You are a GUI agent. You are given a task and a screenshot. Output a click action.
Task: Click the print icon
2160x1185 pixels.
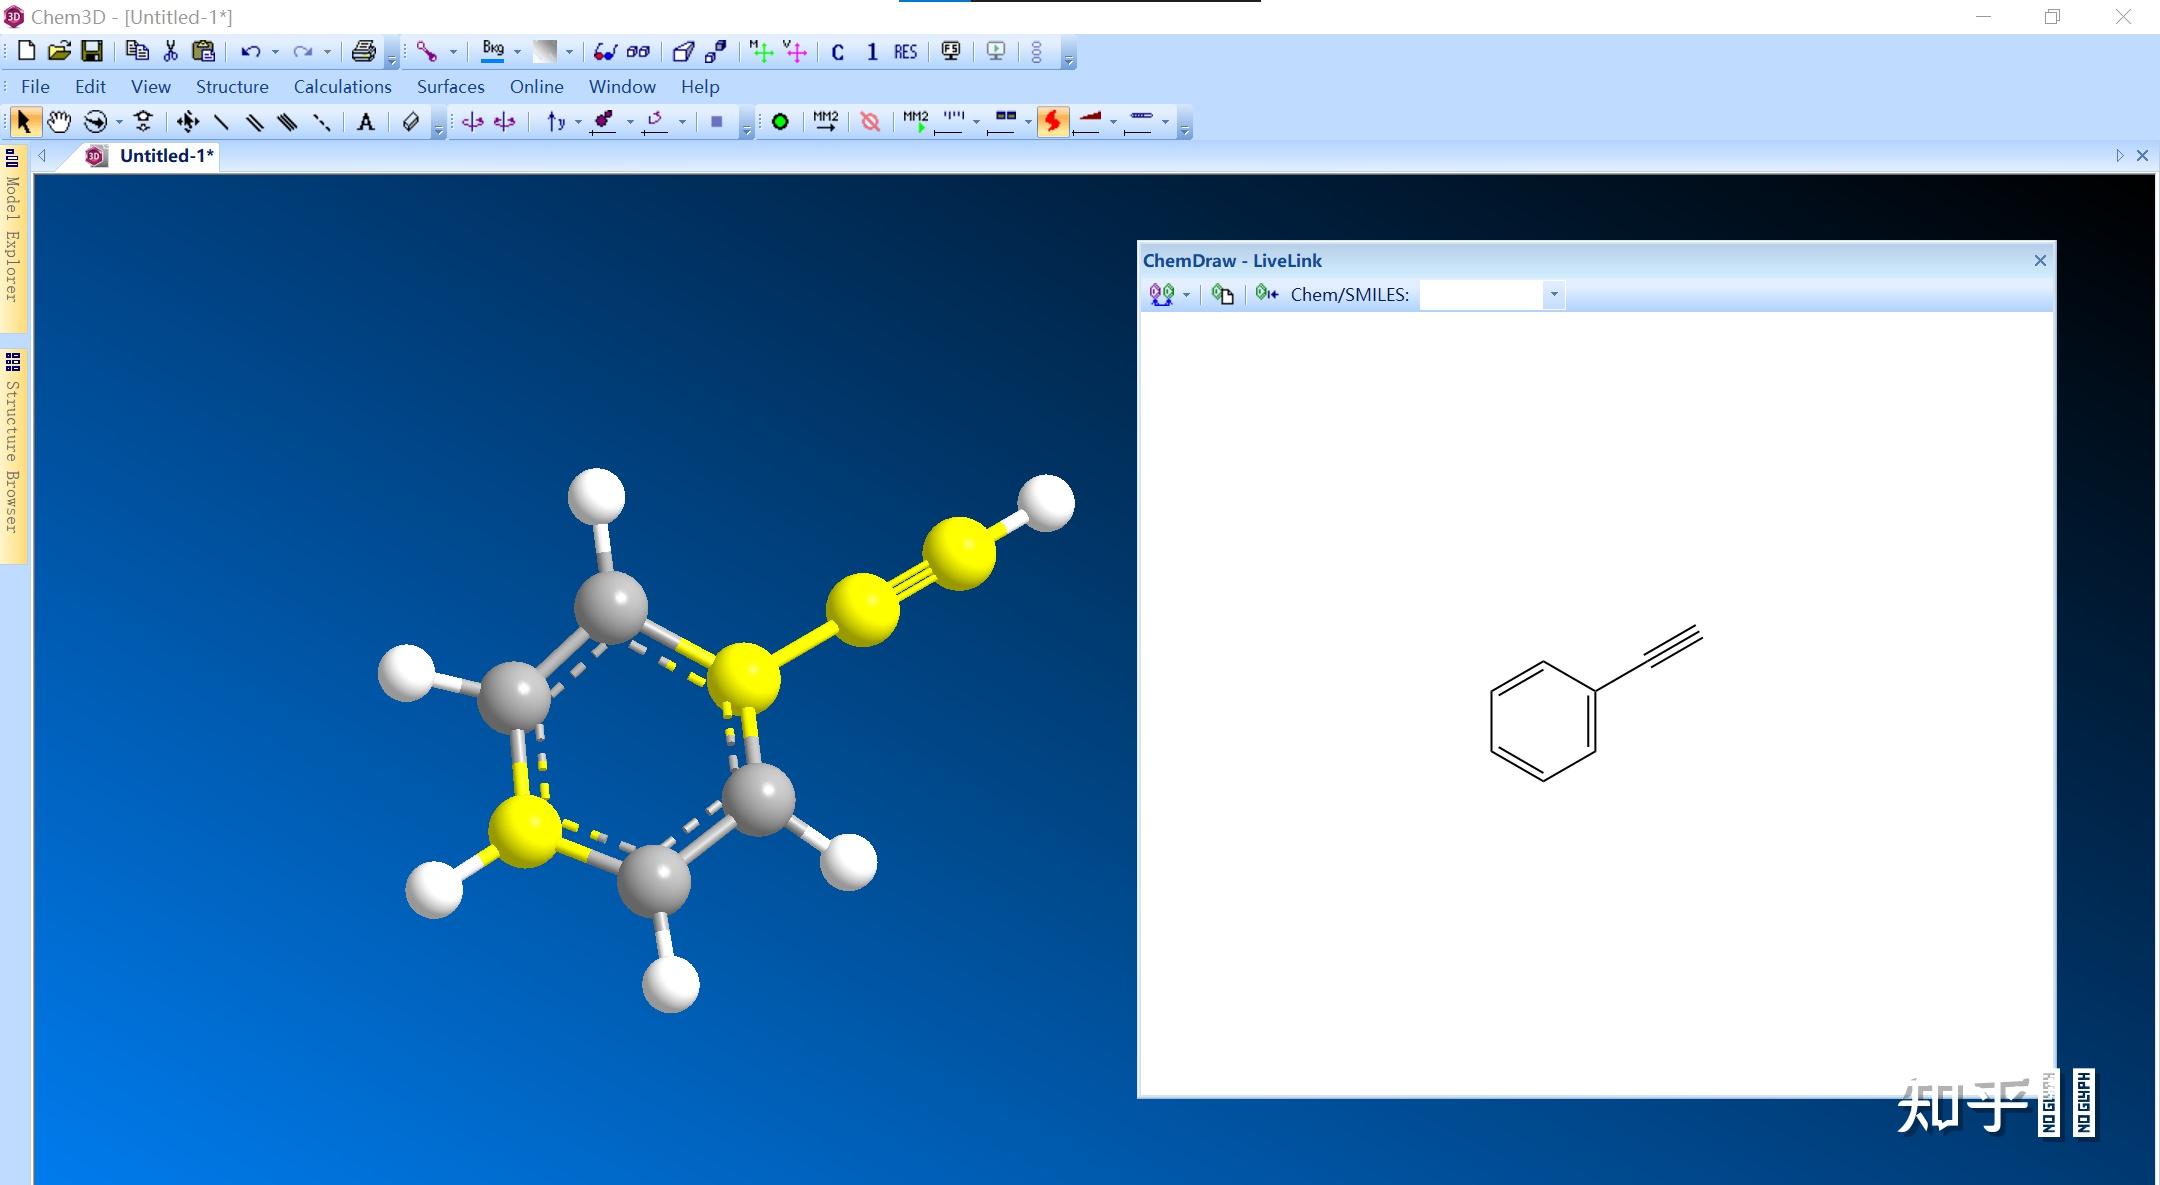[x=364, y=52]
